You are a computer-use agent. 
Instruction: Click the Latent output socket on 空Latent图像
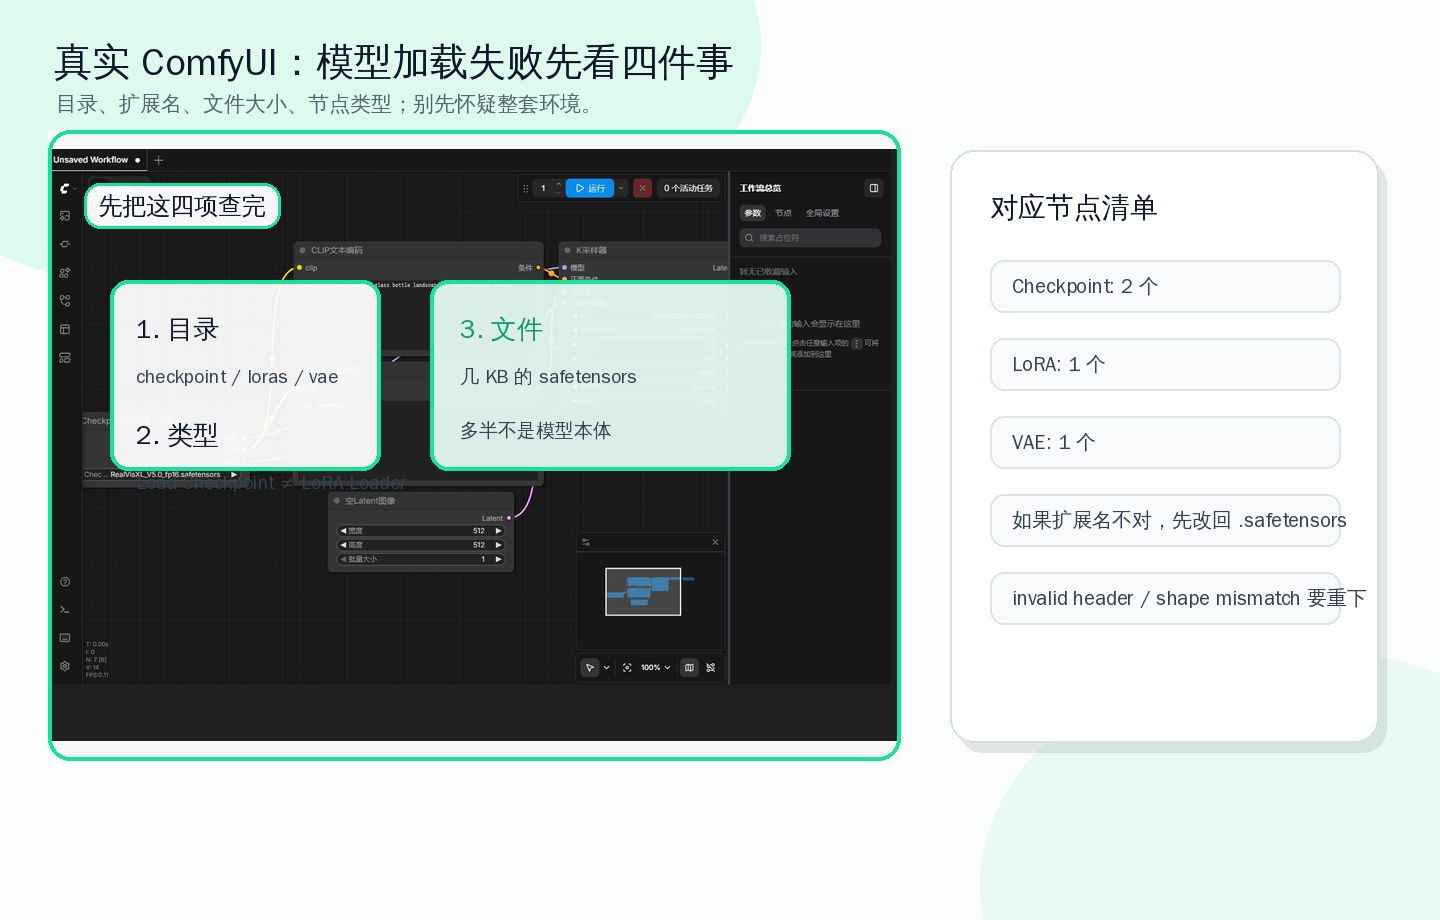click(x=509, y=518)
